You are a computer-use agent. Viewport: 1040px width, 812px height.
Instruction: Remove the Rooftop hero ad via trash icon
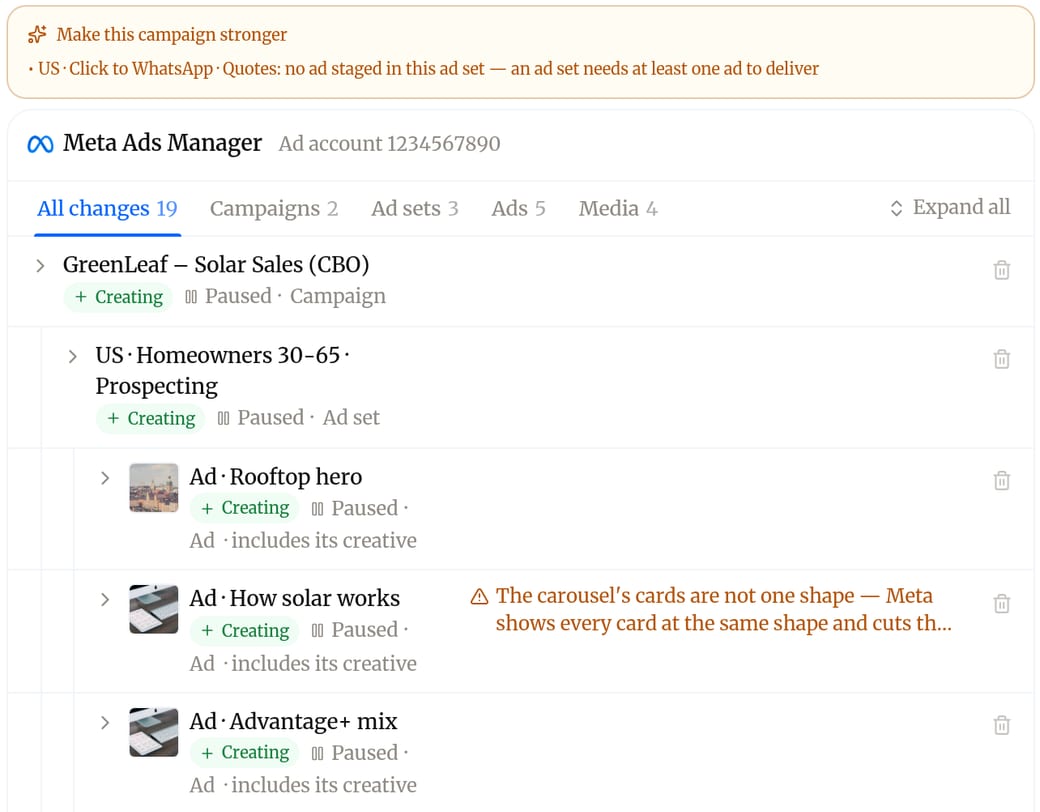pyautogui.click(x=1002, y=480)
